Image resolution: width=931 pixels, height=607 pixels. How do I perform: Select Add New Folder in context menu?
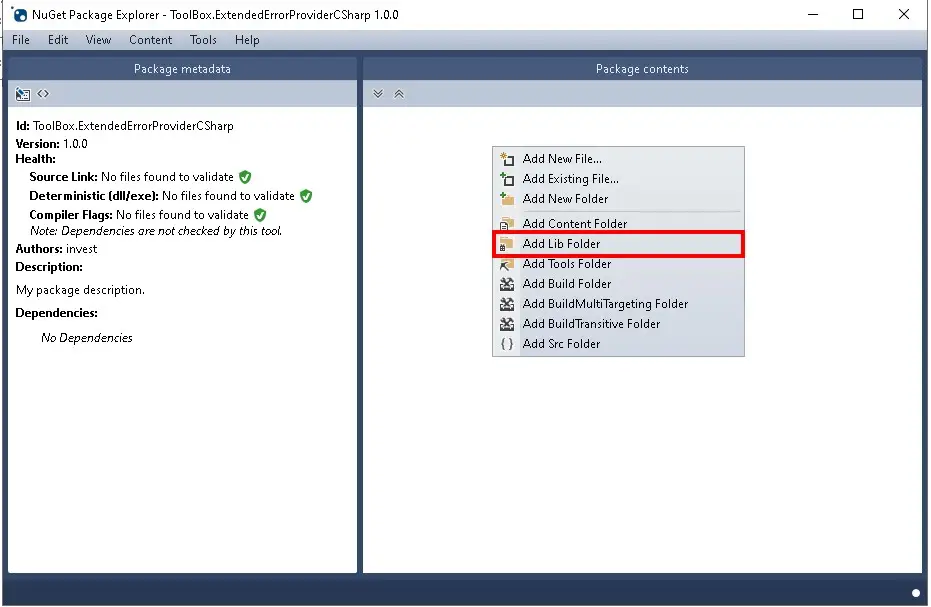tap(618, 199)
